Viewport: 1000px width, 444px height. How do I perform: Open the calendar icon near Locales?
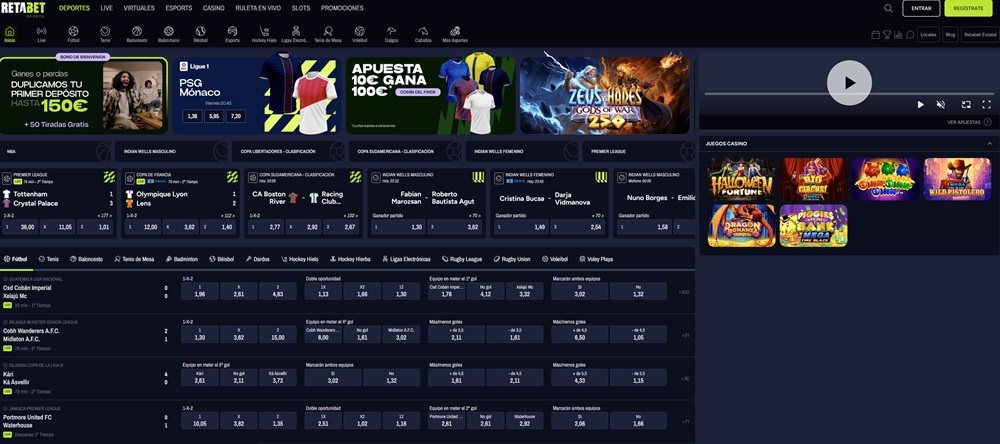coord(874,34)
